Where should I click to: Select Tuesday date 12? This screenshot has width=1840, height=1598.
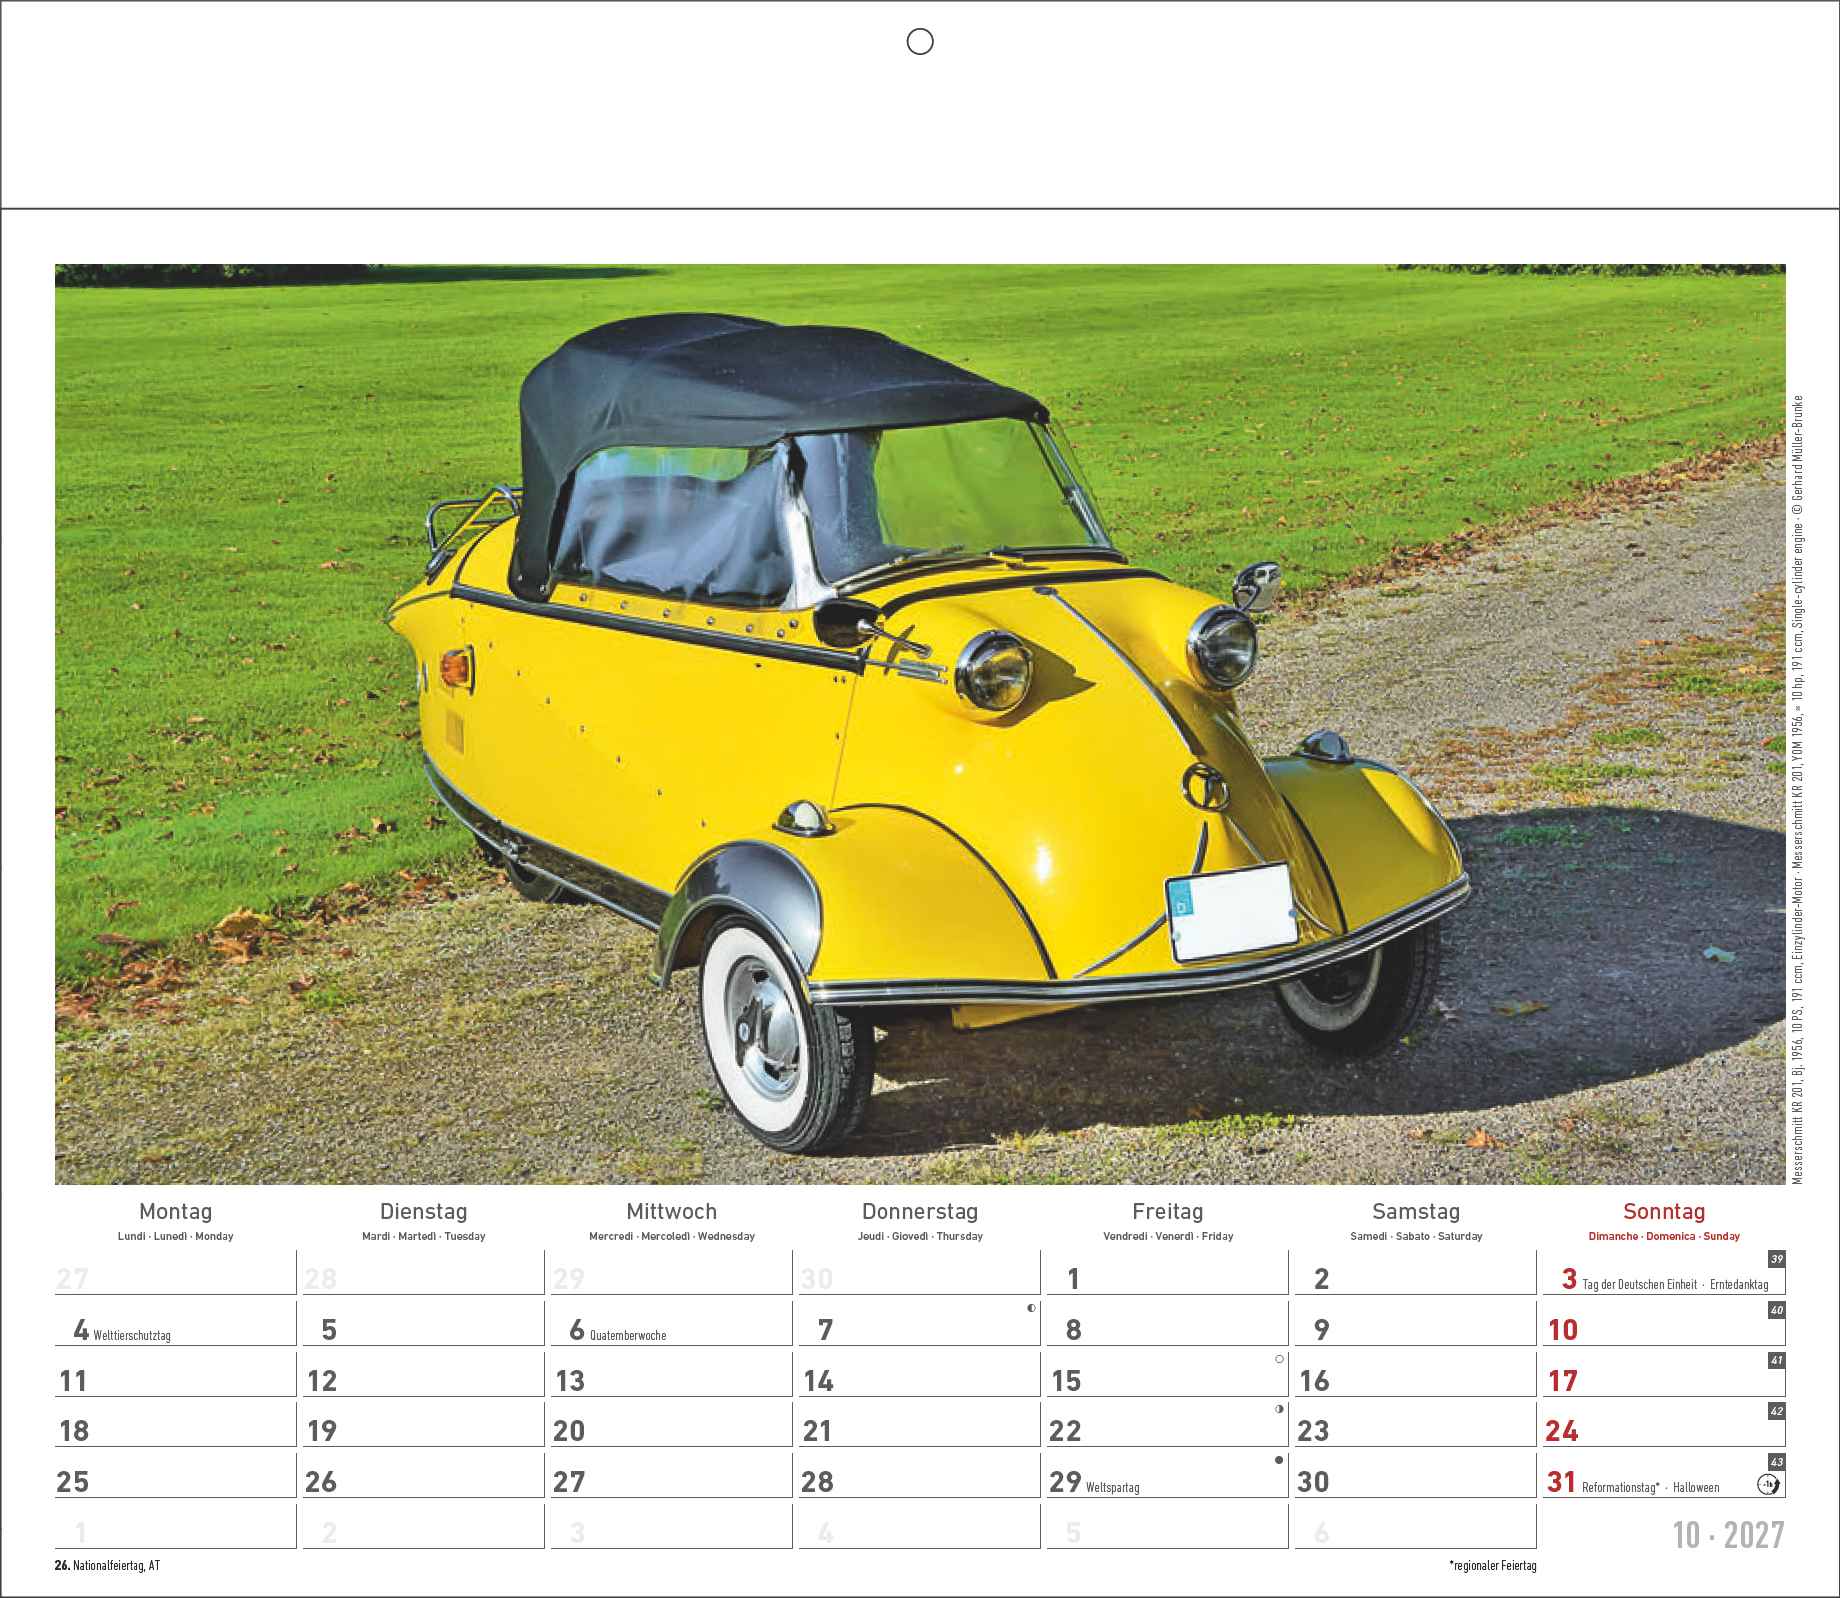point(321,1381)
